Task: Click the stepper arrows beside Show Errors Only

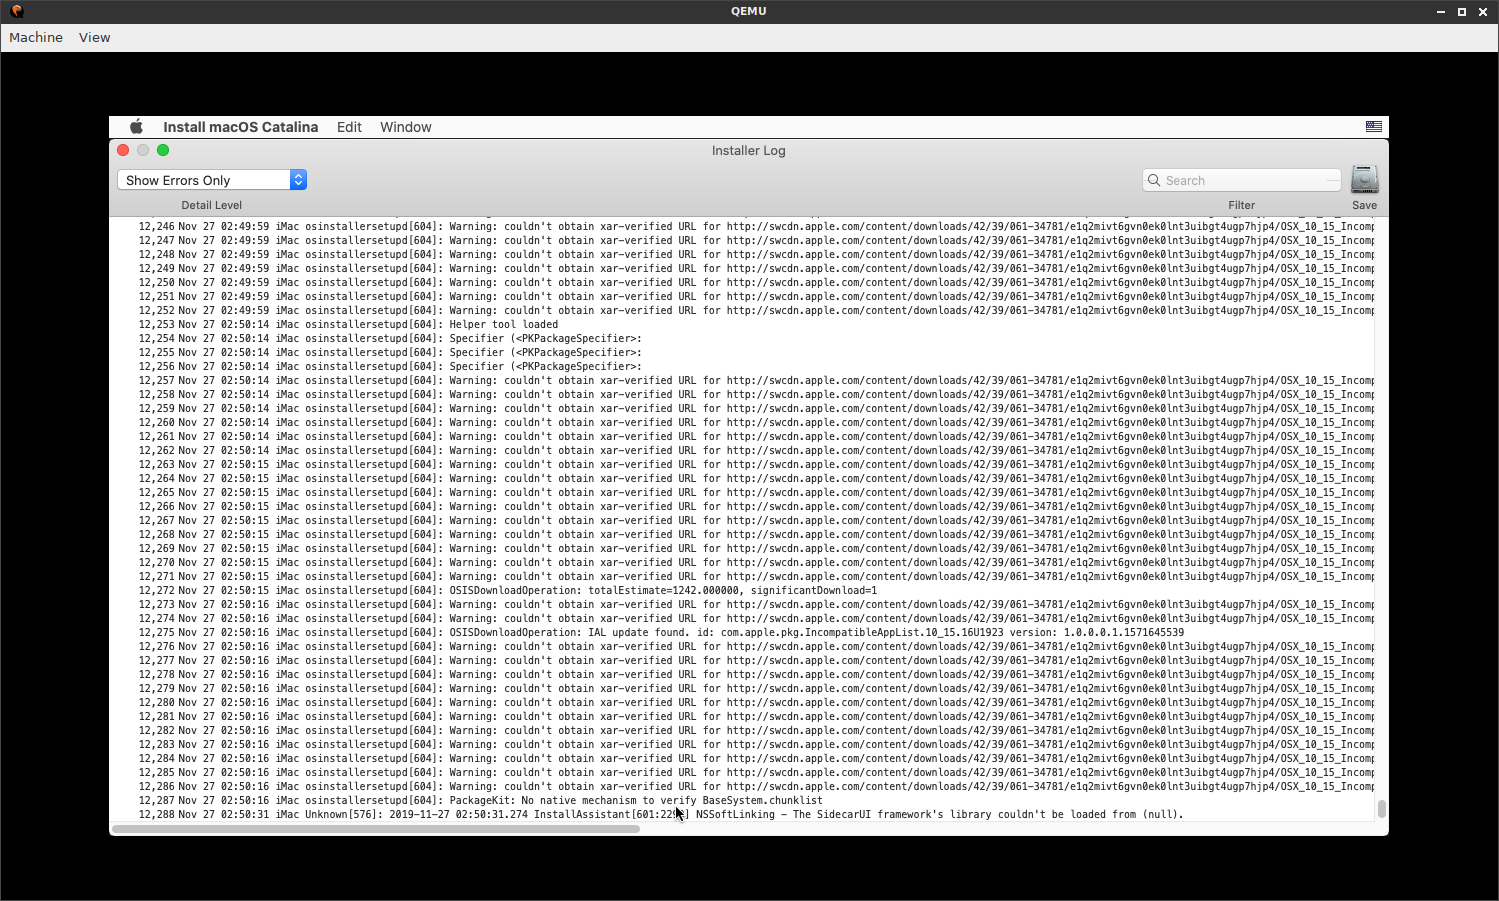Action: [298, 180]
